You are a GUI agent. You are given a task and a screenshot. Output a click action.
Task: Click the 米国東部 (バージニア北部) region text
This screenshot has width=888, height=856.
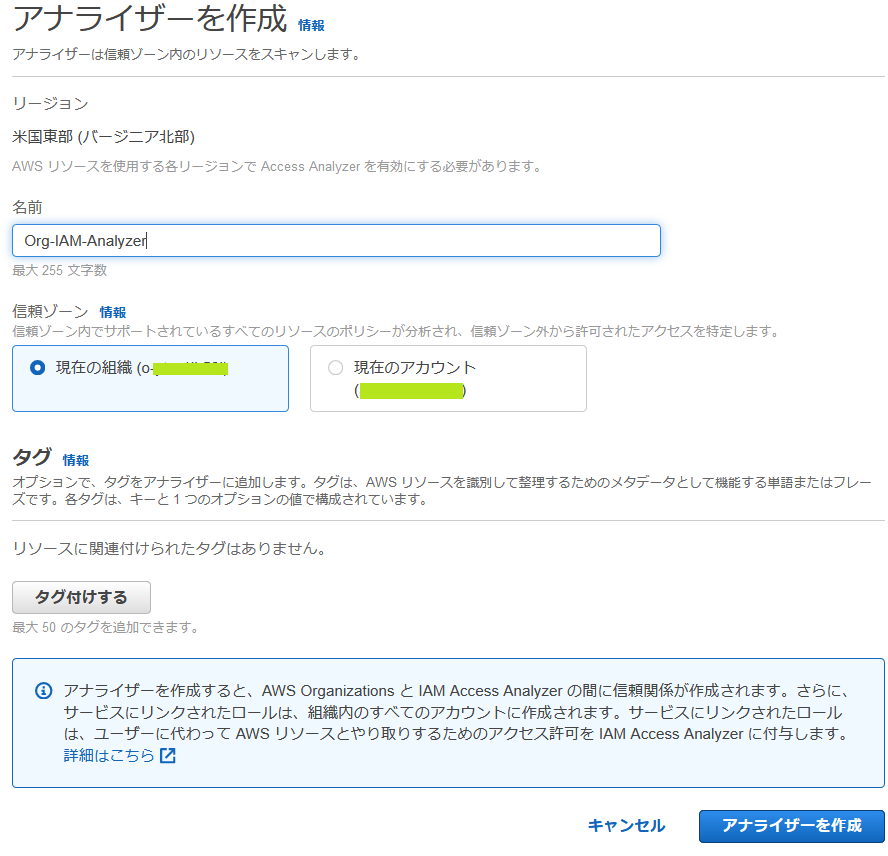coord(104,137)
